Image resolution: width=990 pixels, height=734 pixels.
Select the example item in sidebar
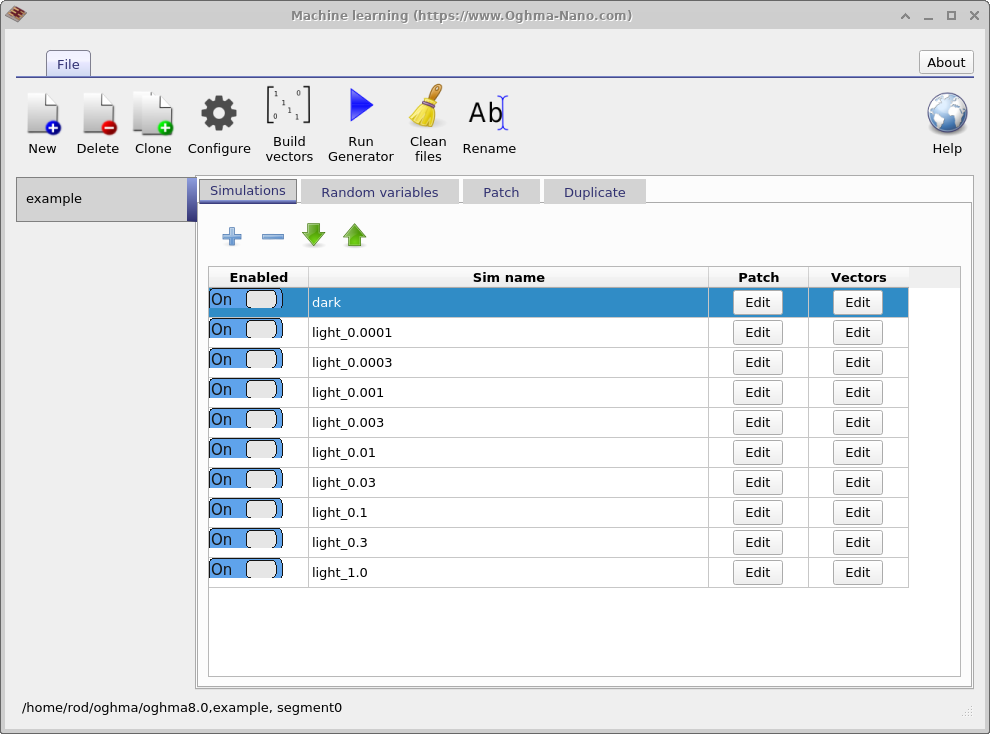click(101, 199)
